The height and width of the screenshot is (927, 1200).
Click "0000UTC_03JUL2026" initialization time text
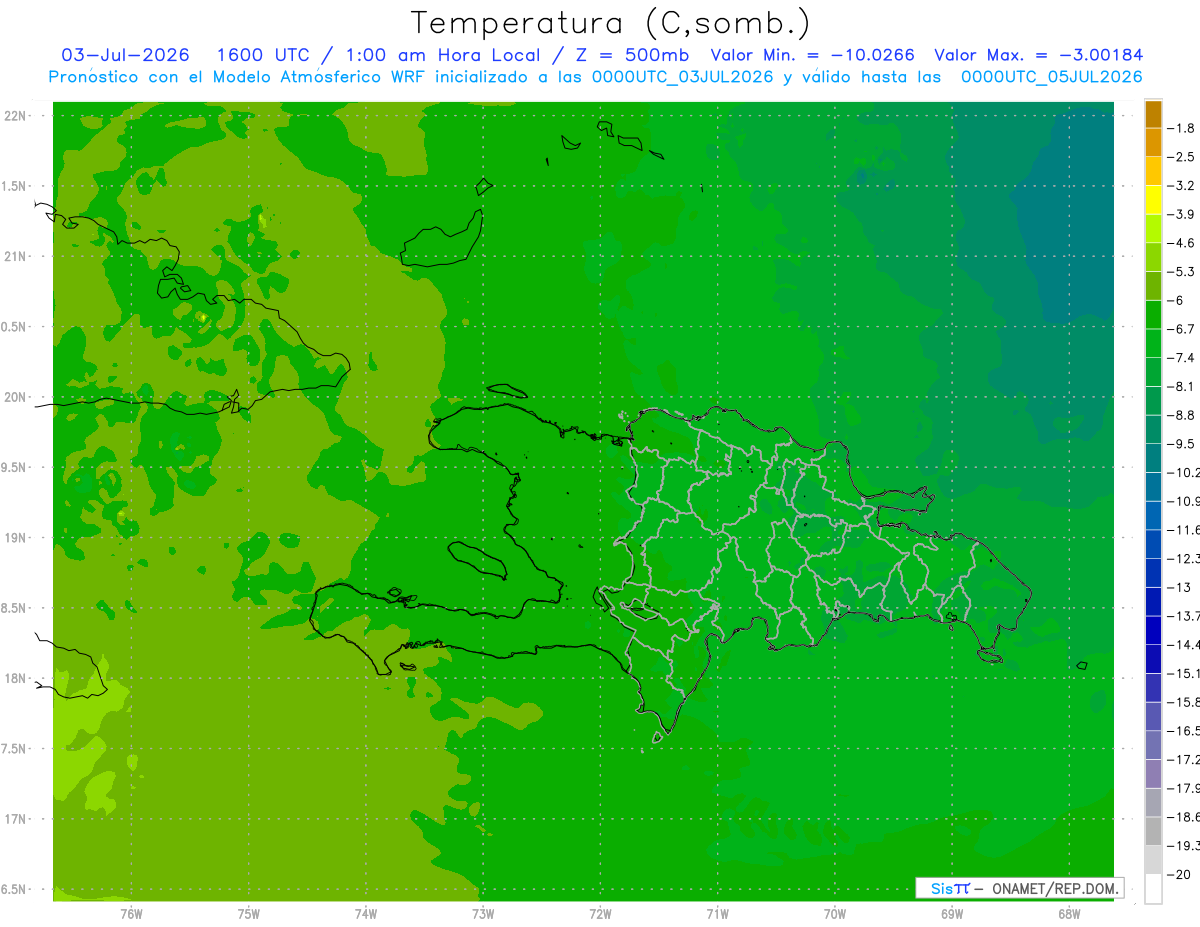click(x=682, y=77)
